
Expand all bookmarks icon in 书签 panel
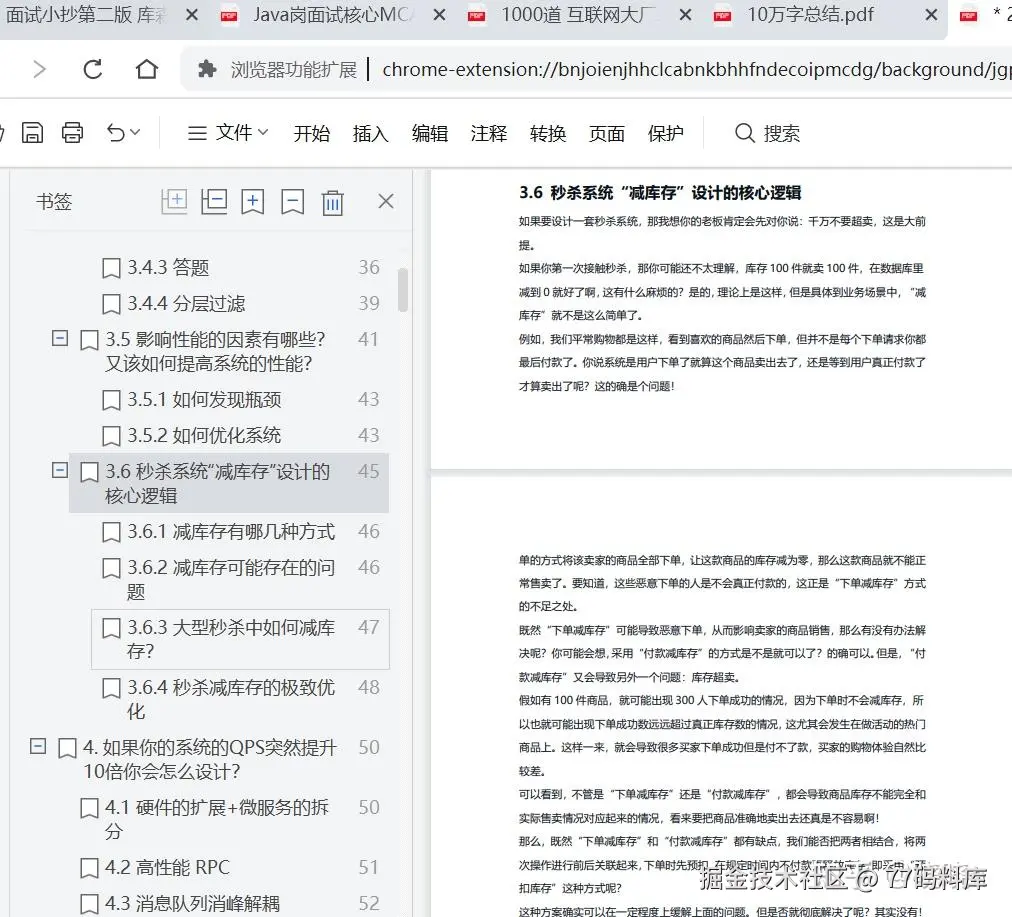[174, 202]
